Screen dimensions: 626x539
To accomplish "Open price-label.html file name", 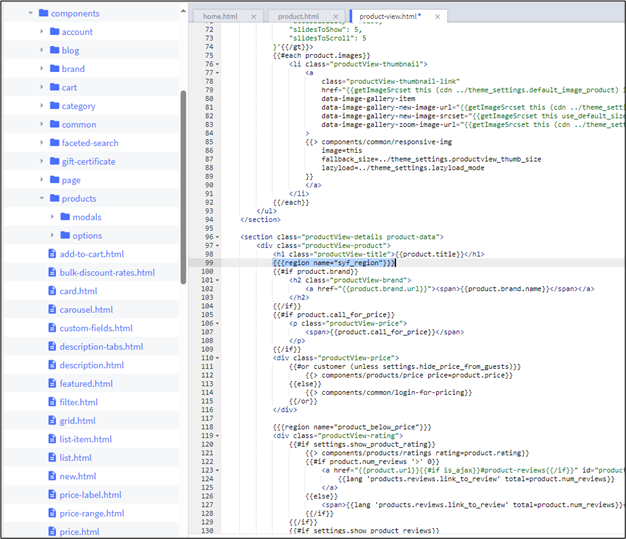I will [x=91, y=495].
